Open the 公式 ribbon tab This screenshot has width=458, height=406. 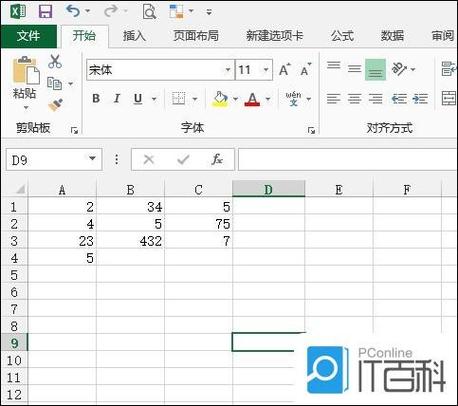pyautogui.click(x=342, y=36)
